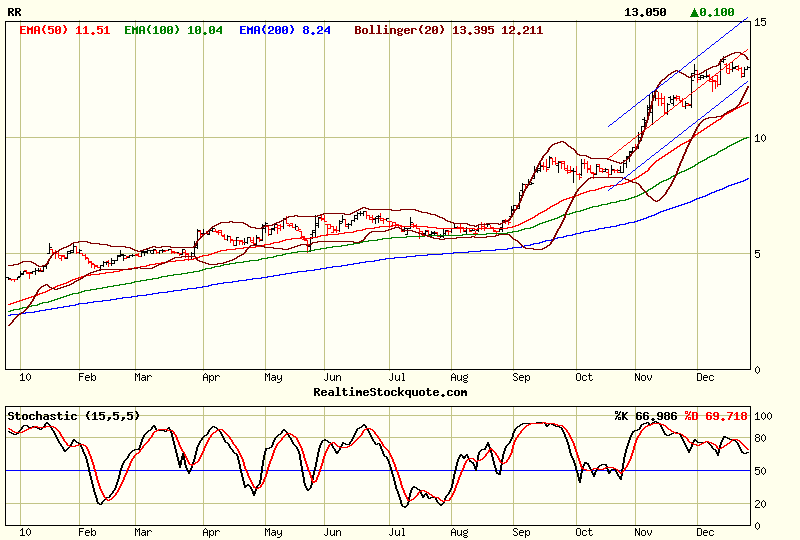
Task: Click the last price 13.050 value
Action: (x=644, y=13)
